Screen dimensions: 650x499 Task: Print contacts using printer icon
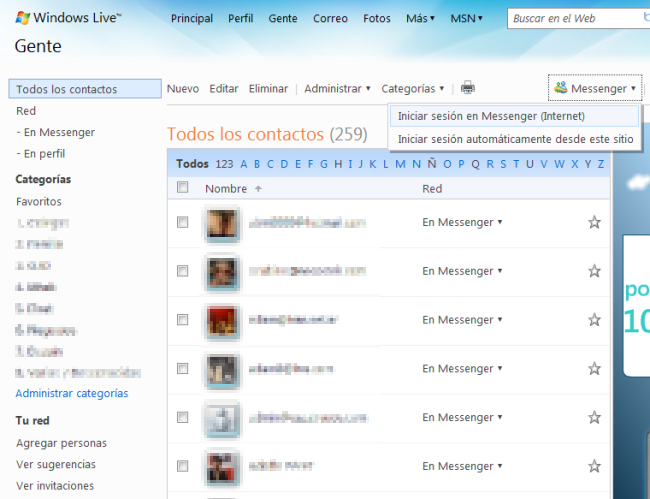pyautogui.click(x=468, y=88)
